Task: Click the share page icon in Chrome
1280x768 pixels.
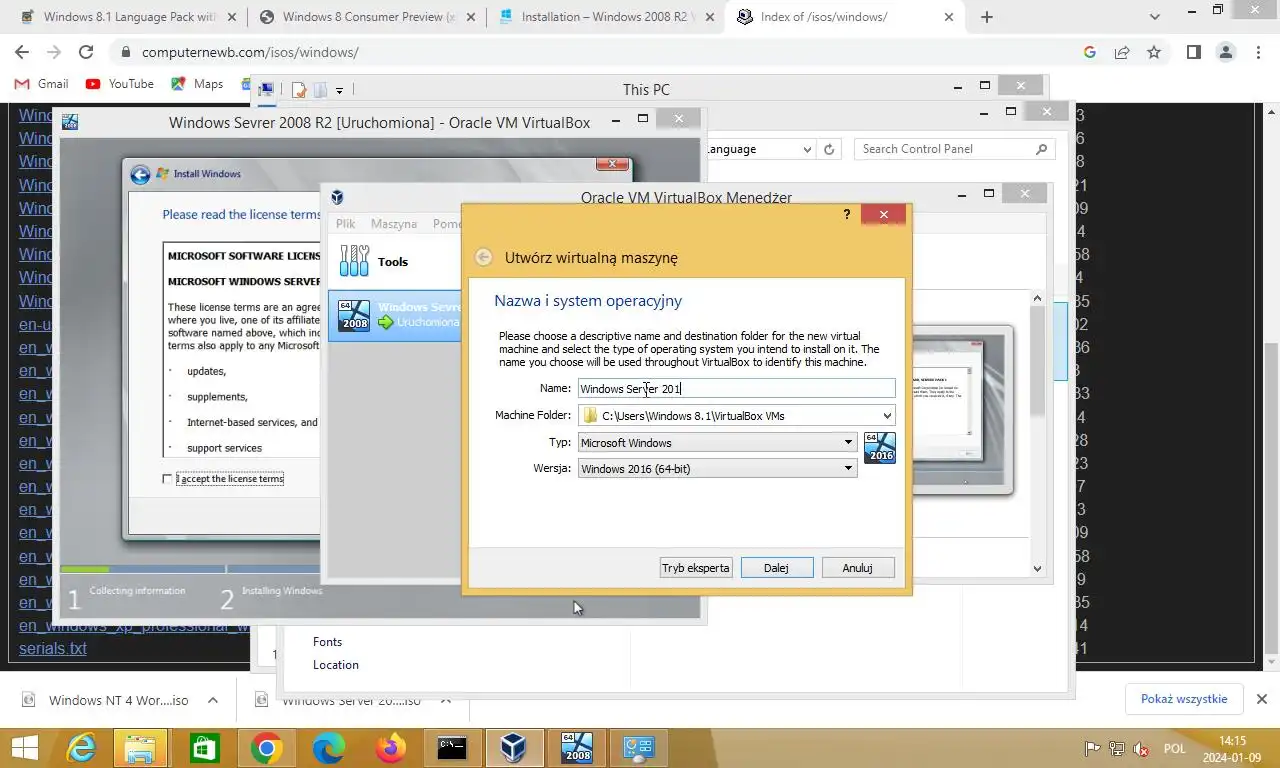Action: 1122,52
